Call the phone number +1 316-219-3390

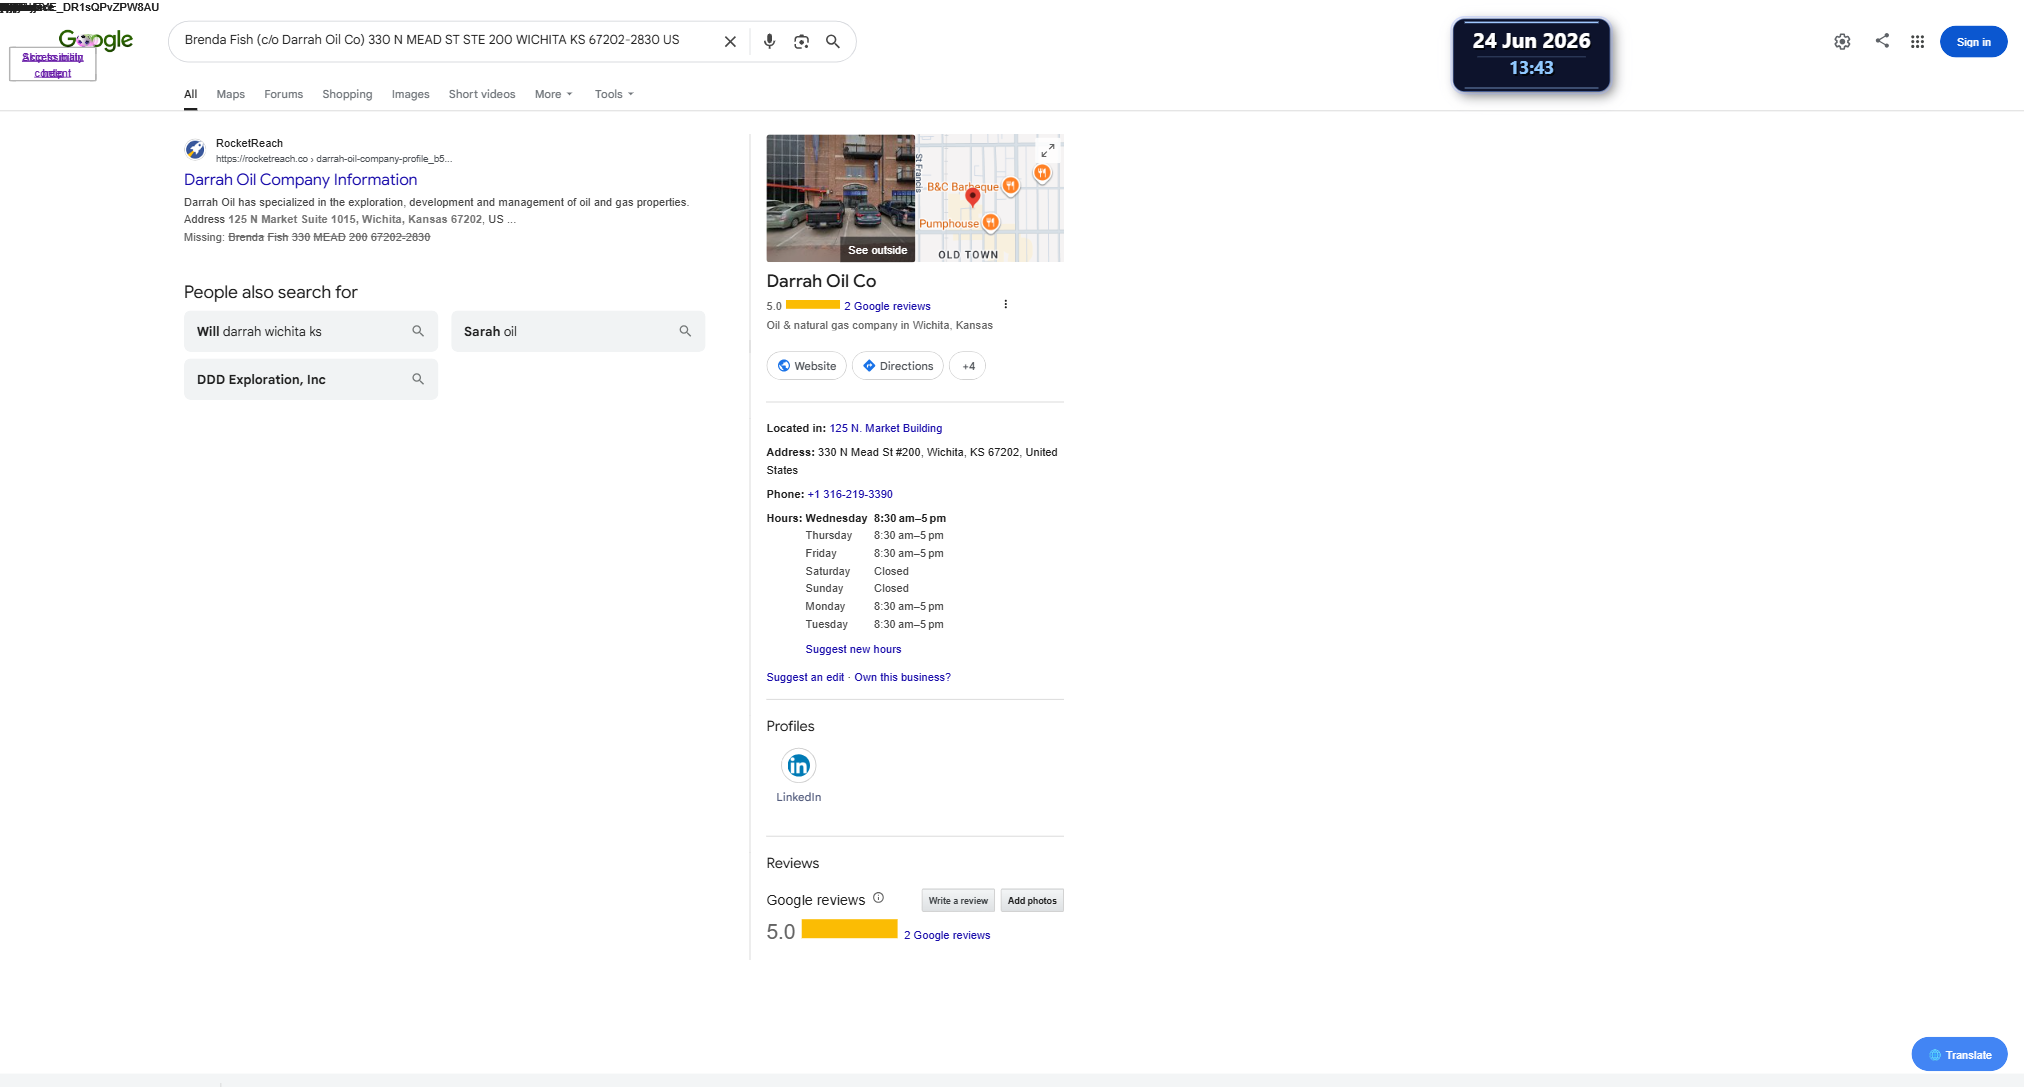point(850,494)
